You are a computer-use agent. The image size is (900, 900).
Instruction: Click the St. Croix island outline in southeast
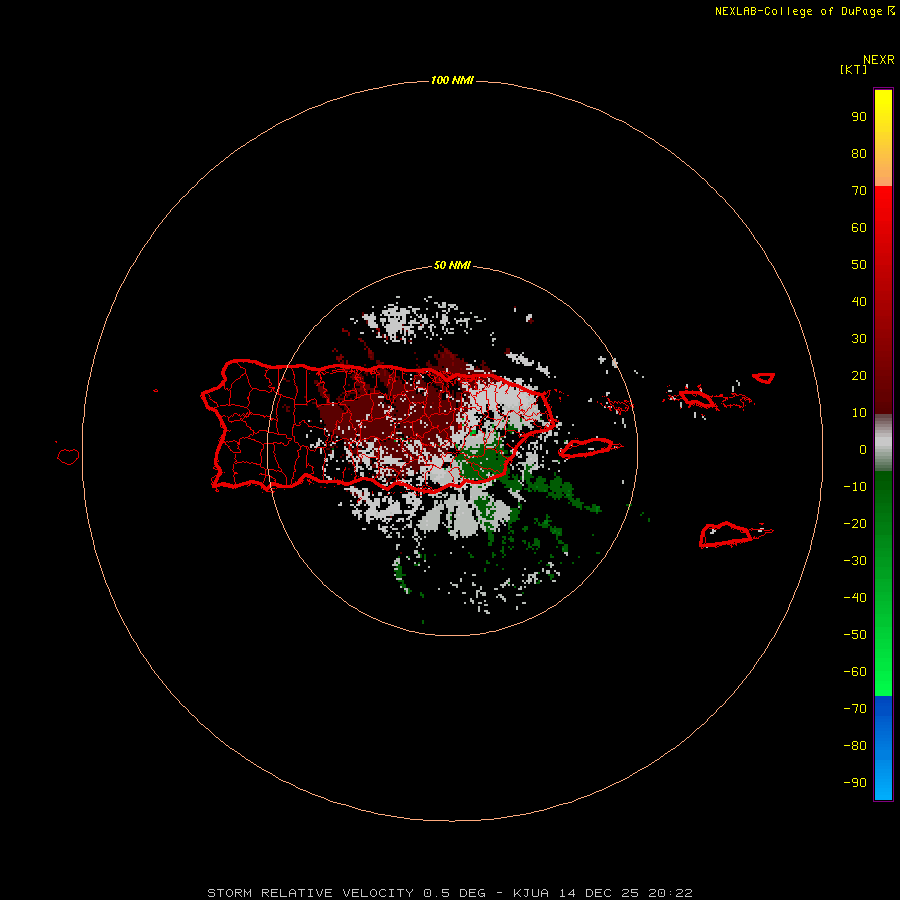pyautogui.click(x=735, y=534)
